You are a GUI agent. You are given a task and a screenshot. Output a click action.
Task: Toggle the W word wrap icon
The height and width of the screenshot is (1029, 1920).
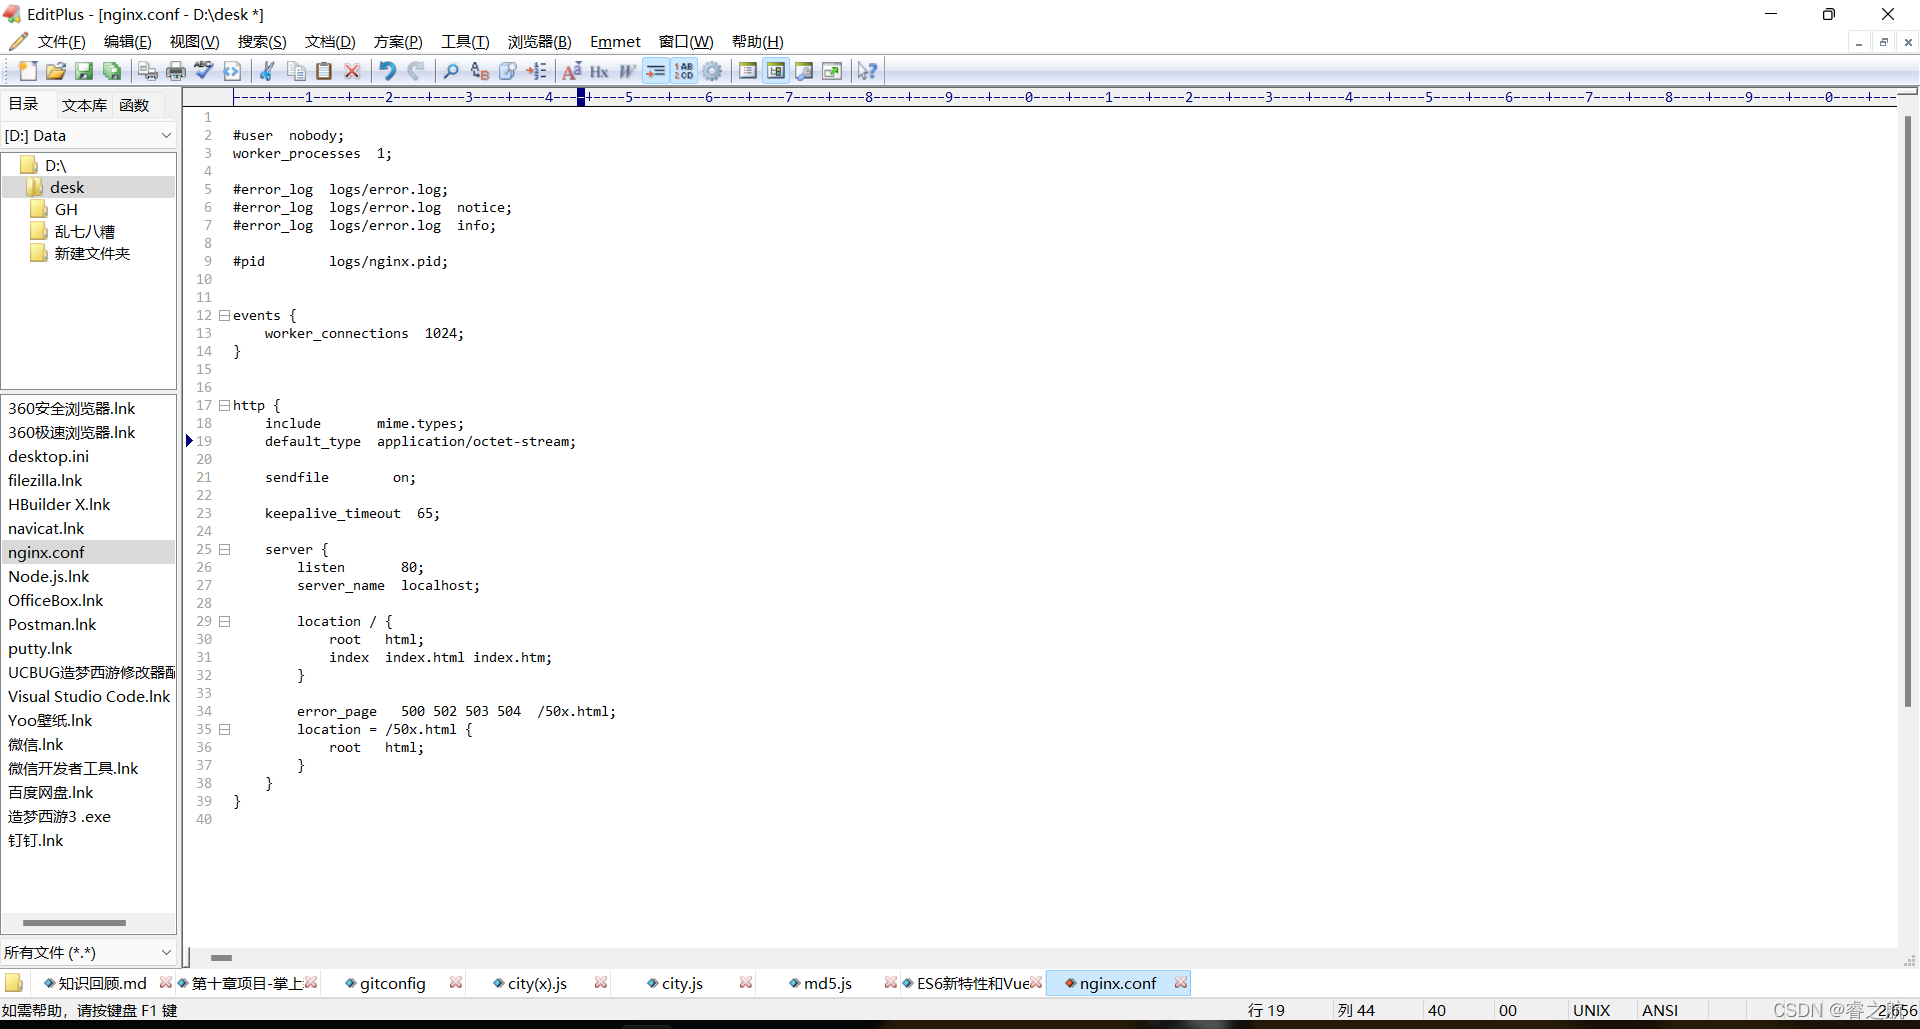tap(628, 71)
